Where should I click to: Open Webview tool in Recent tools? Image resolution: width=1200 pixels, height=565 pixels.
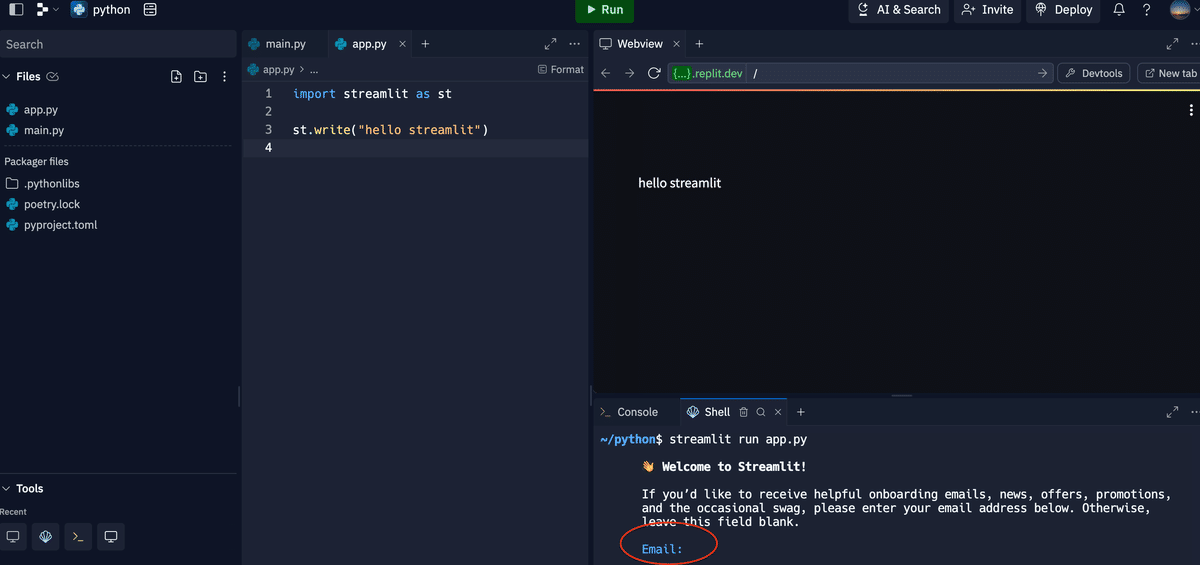coord(13,537)
